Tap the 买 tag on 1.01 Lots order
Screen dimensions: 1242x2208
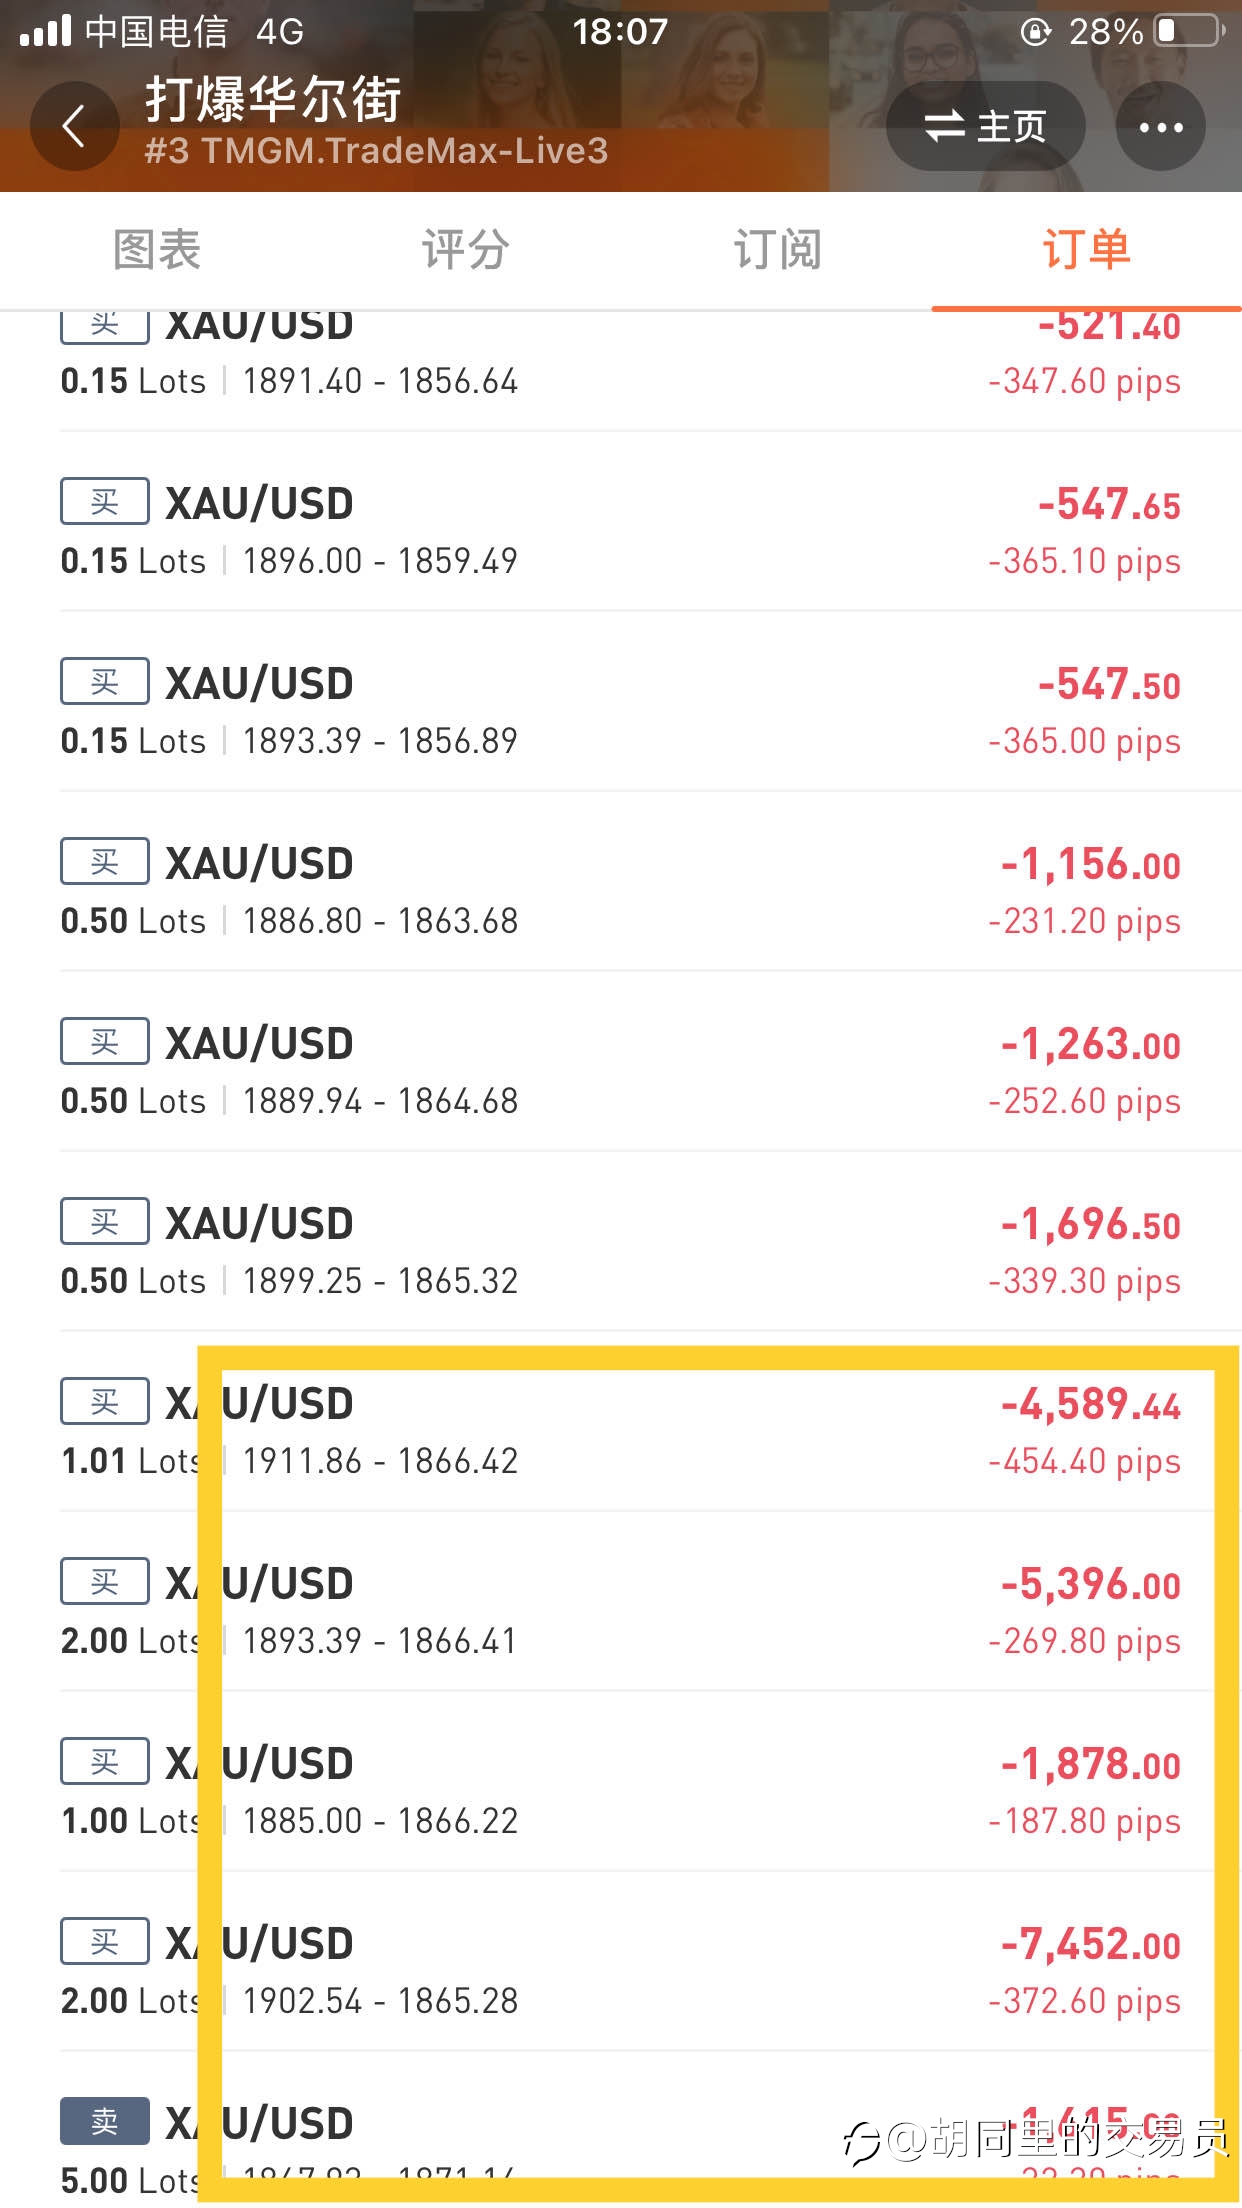(105, 1401)
